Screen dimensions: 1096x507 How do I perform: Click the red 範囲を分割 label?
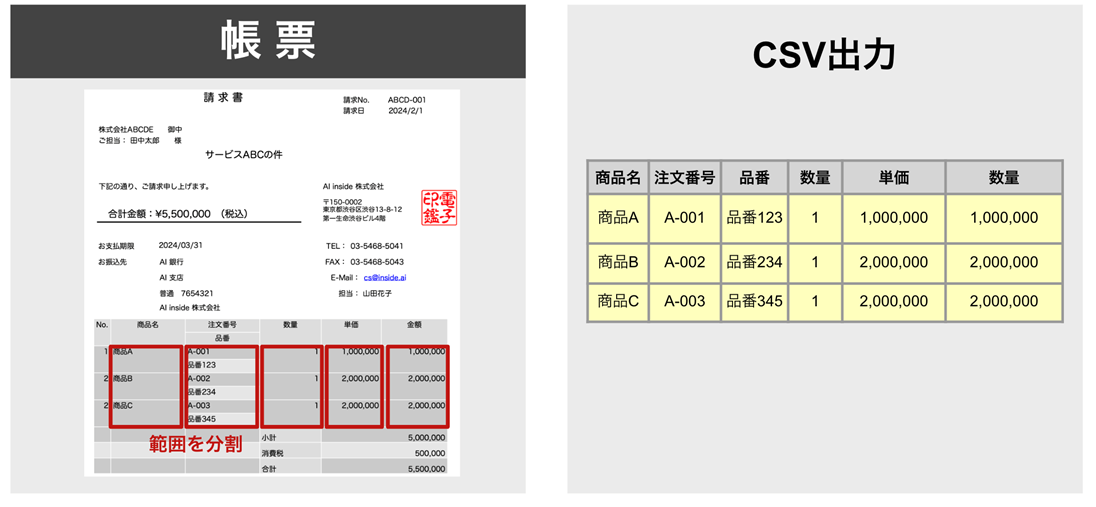[x=196, y=444]
